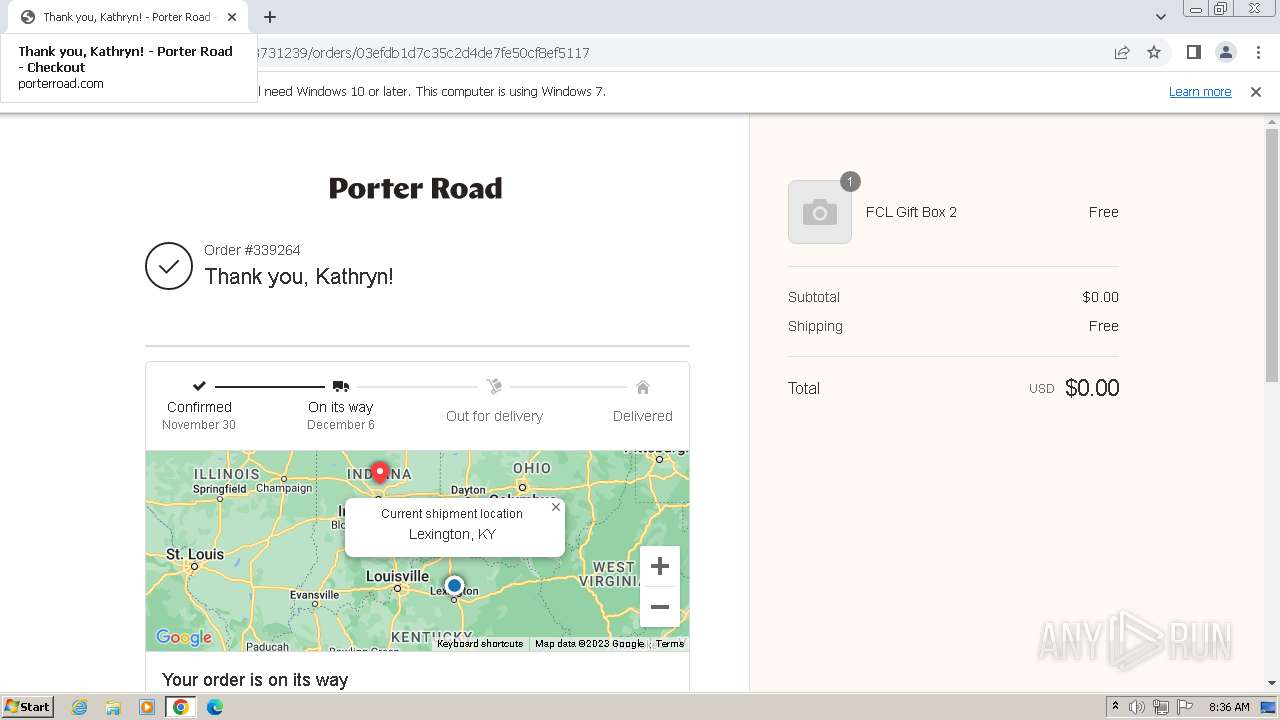Zoom in on the map
1280x720 pixels.
[x=660, y=566]
